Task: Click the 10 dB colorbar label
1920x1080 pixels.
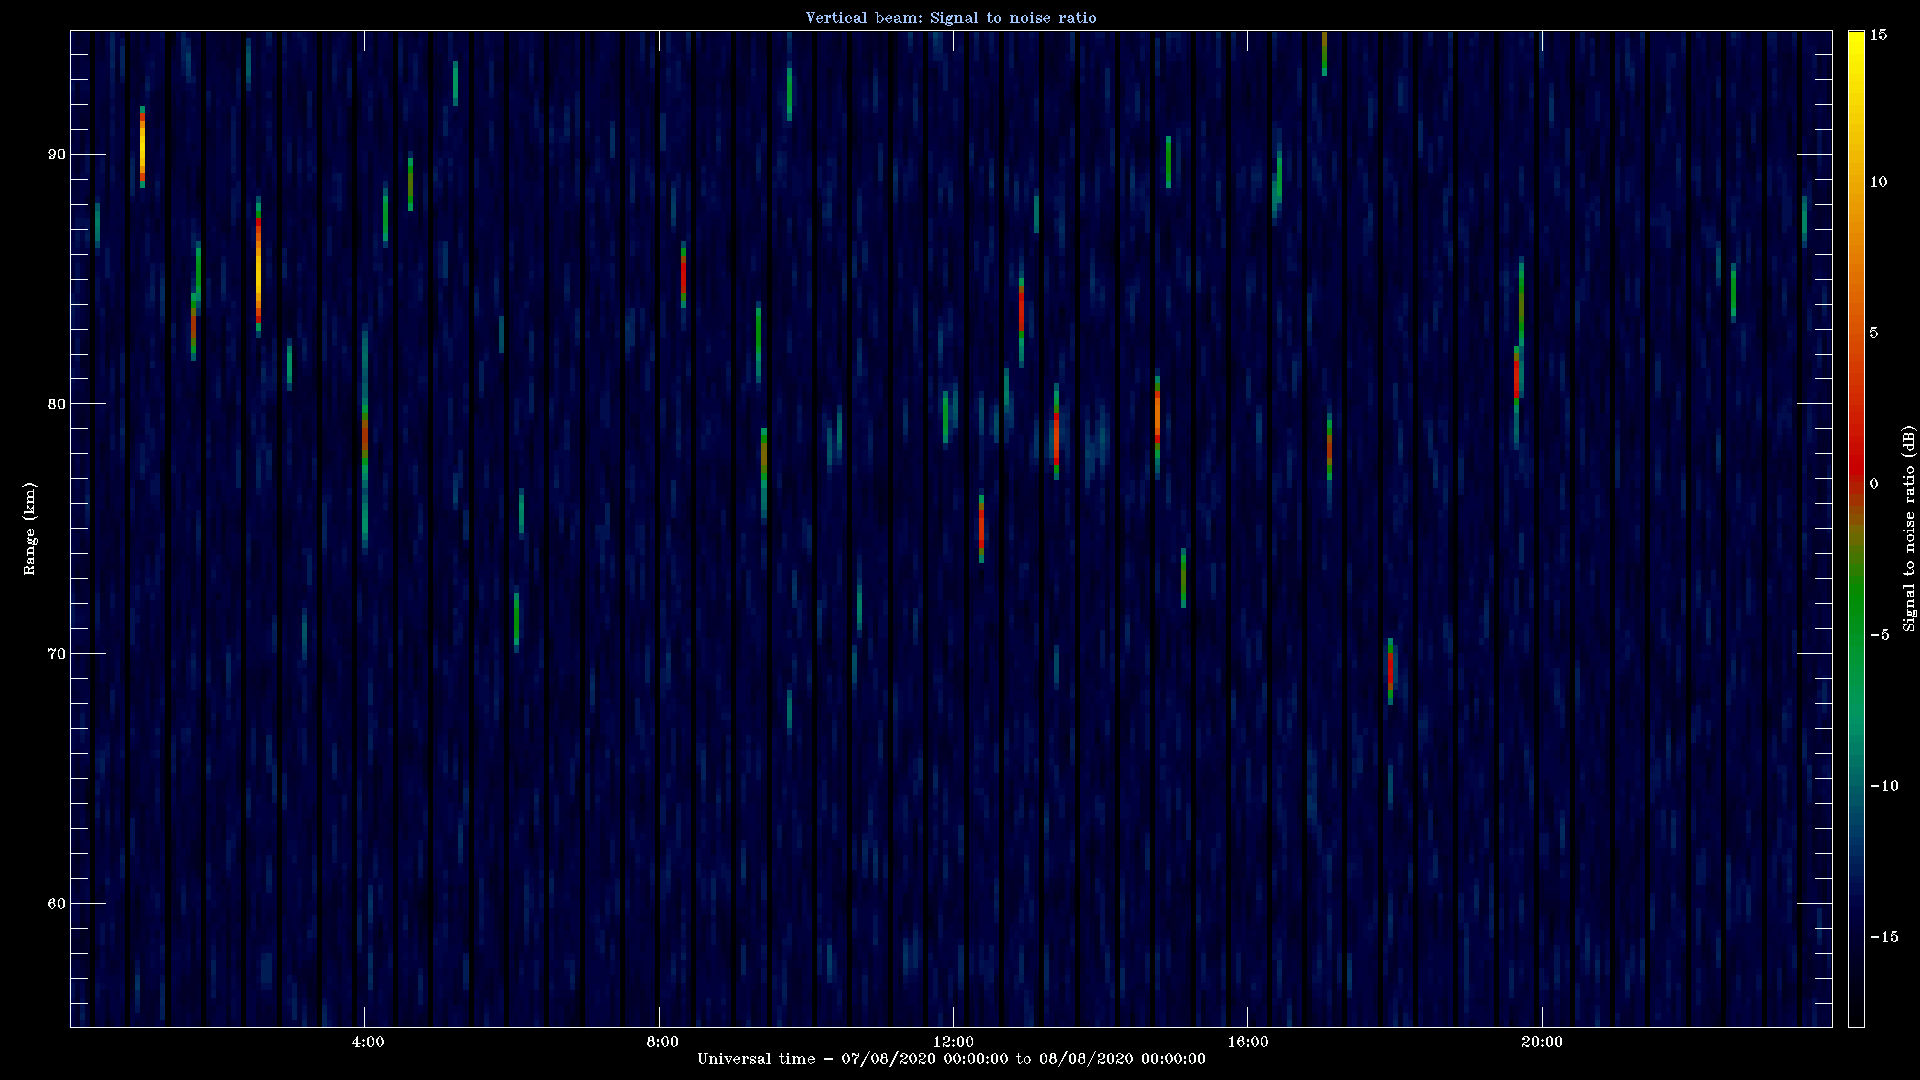Action: [1878, 182]
